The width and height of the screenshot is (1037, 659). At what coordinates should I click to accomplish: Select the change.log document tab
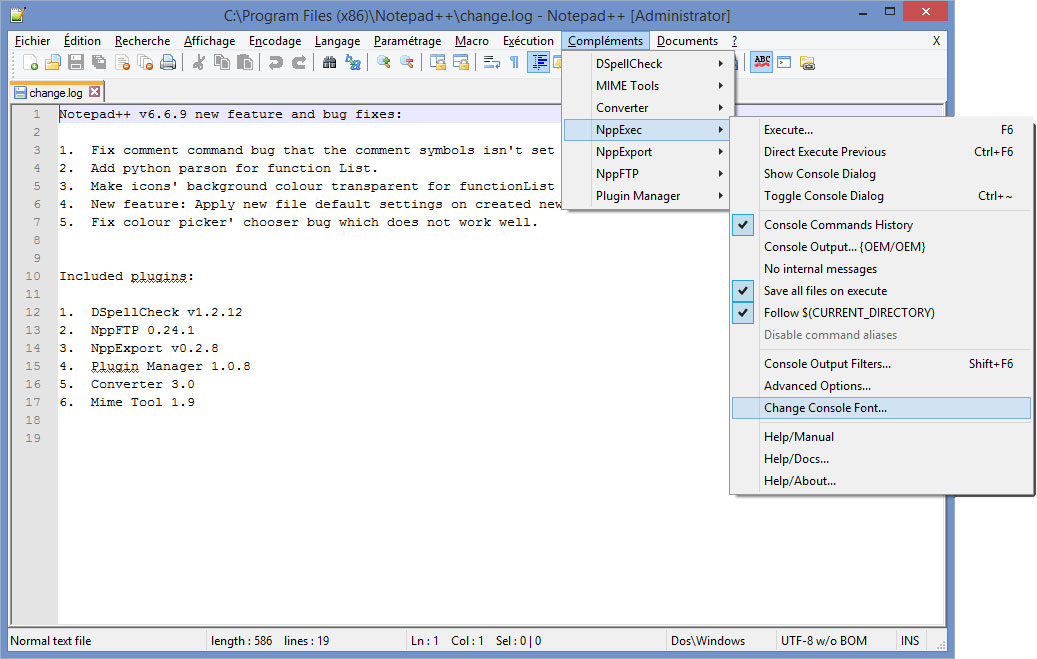click(57, 93)
